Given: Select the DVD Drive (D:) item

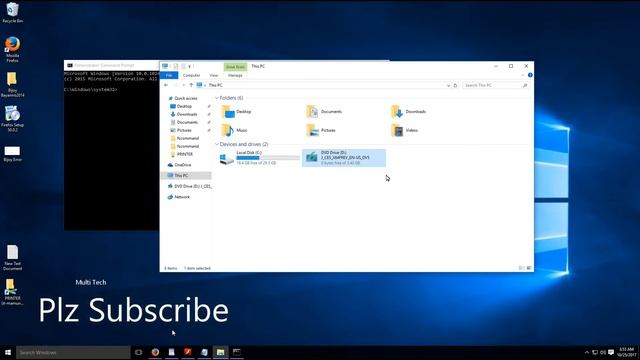Looking at the screenshot, I should point(344,158).
